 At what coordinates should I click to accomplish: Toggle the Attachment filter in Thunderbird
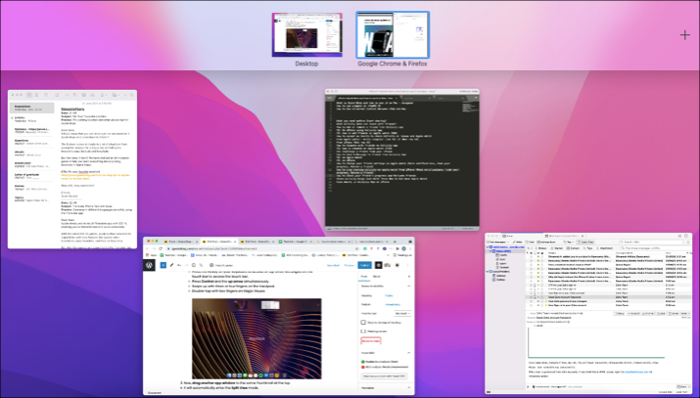(x=605, y=248)
